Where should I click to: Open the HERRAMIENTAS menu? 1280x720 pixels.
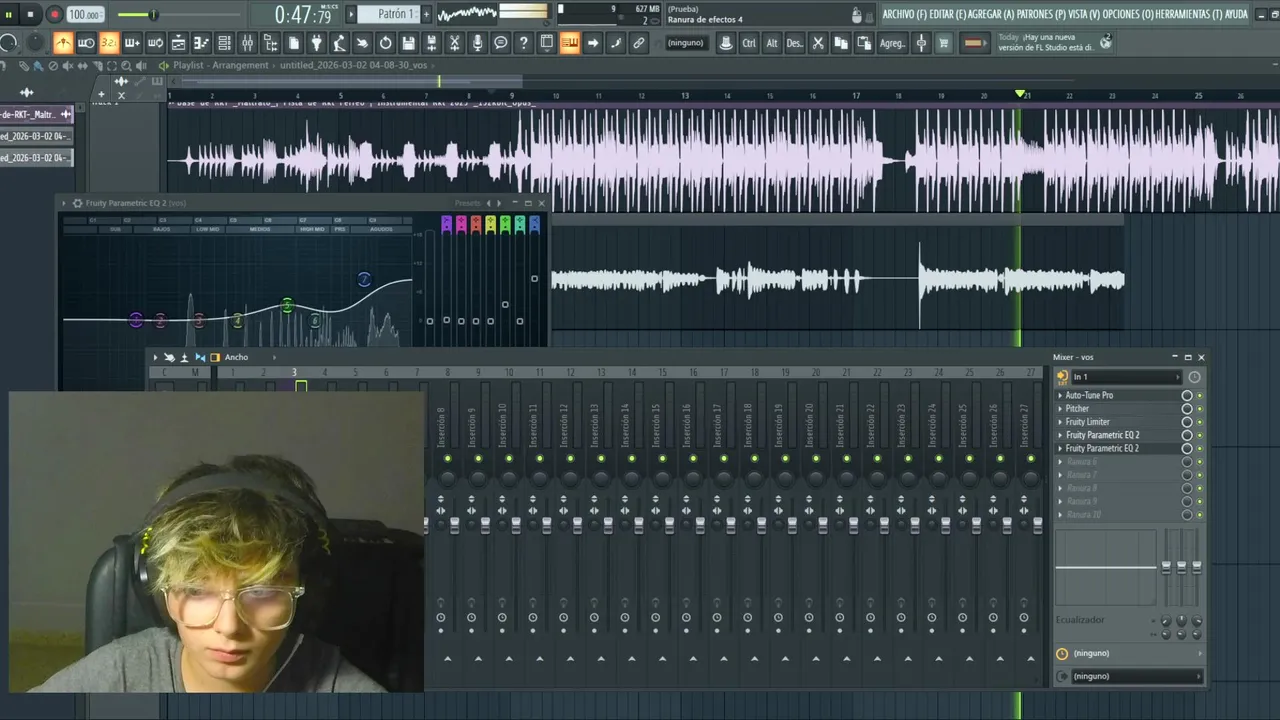click(x=1188, y=14)
